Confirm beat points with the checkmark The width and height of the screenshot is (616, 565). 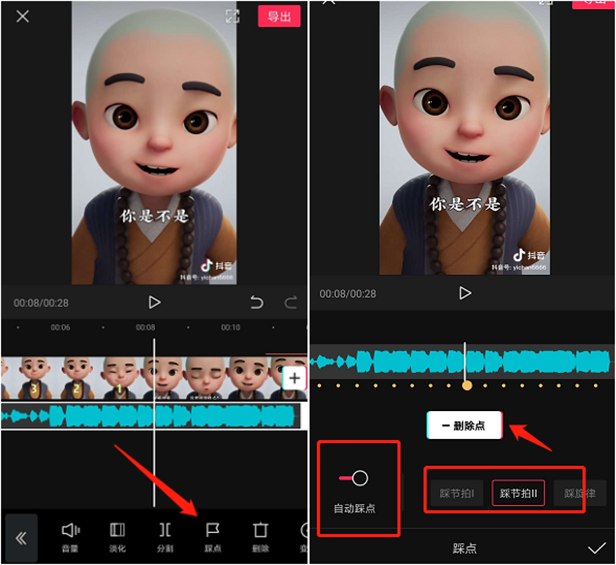coord(596,548)
